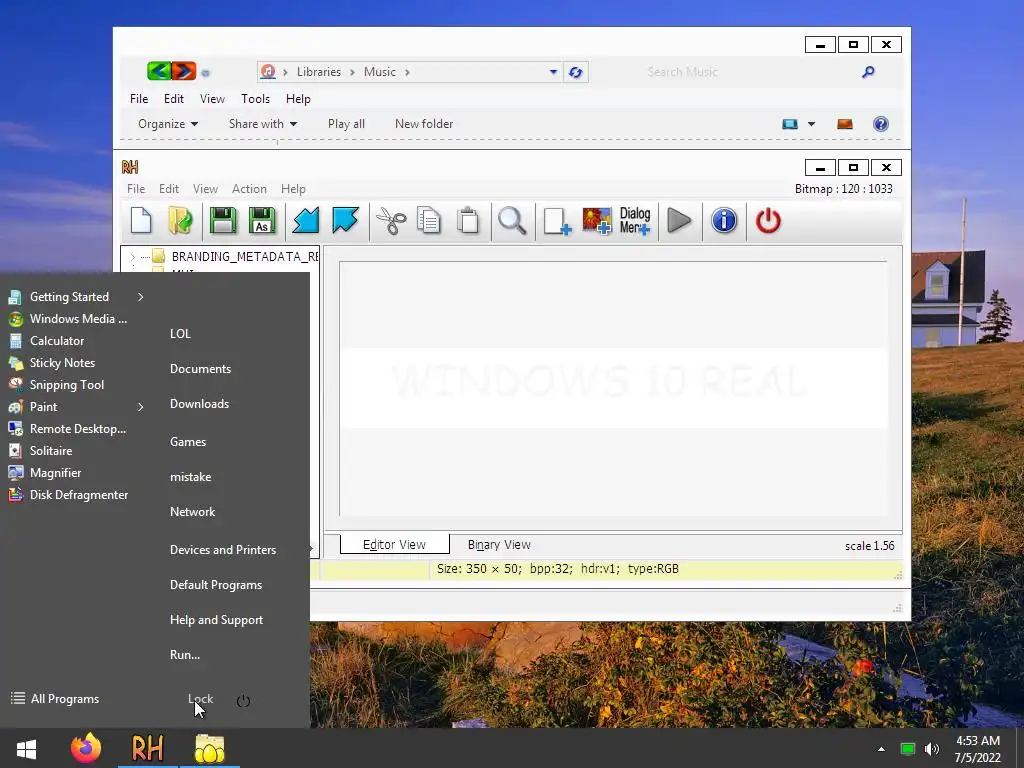Click the Copy pages icon
1024x768 pixels.
429,221
